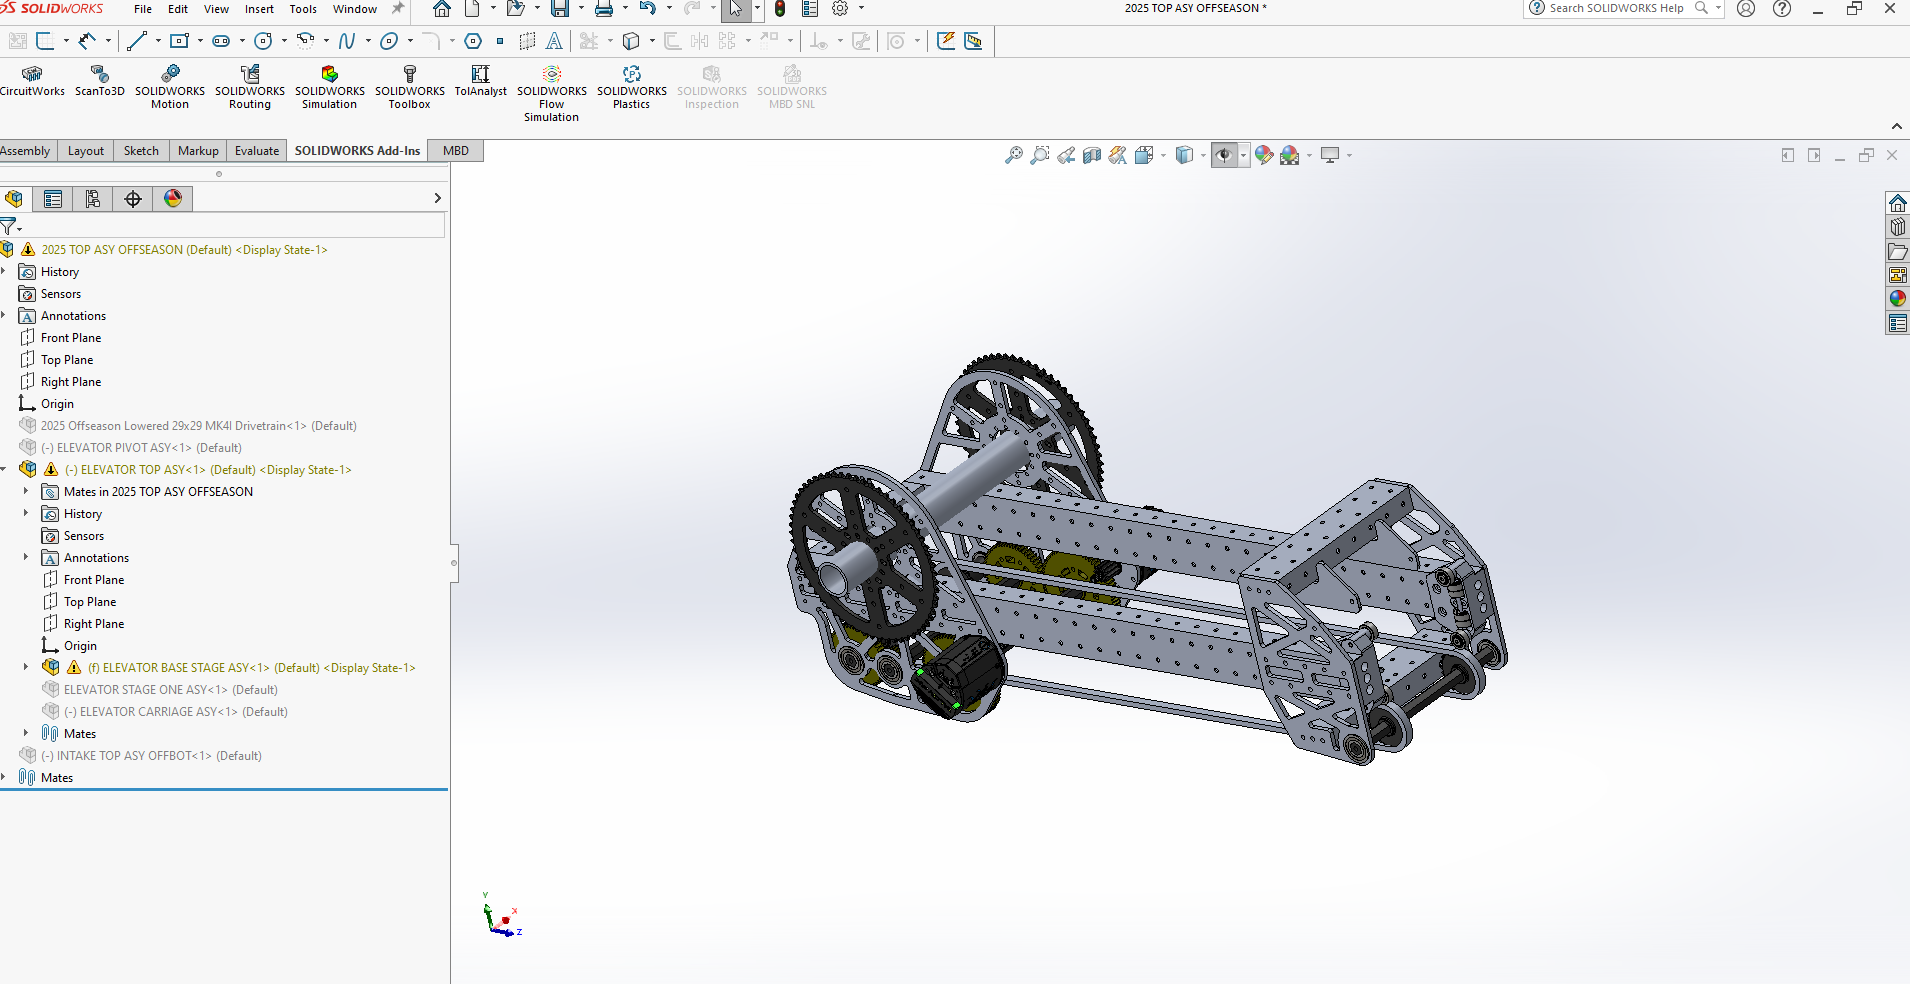
Task: Select Right Plane under top assembly
Action: [70, 381]
